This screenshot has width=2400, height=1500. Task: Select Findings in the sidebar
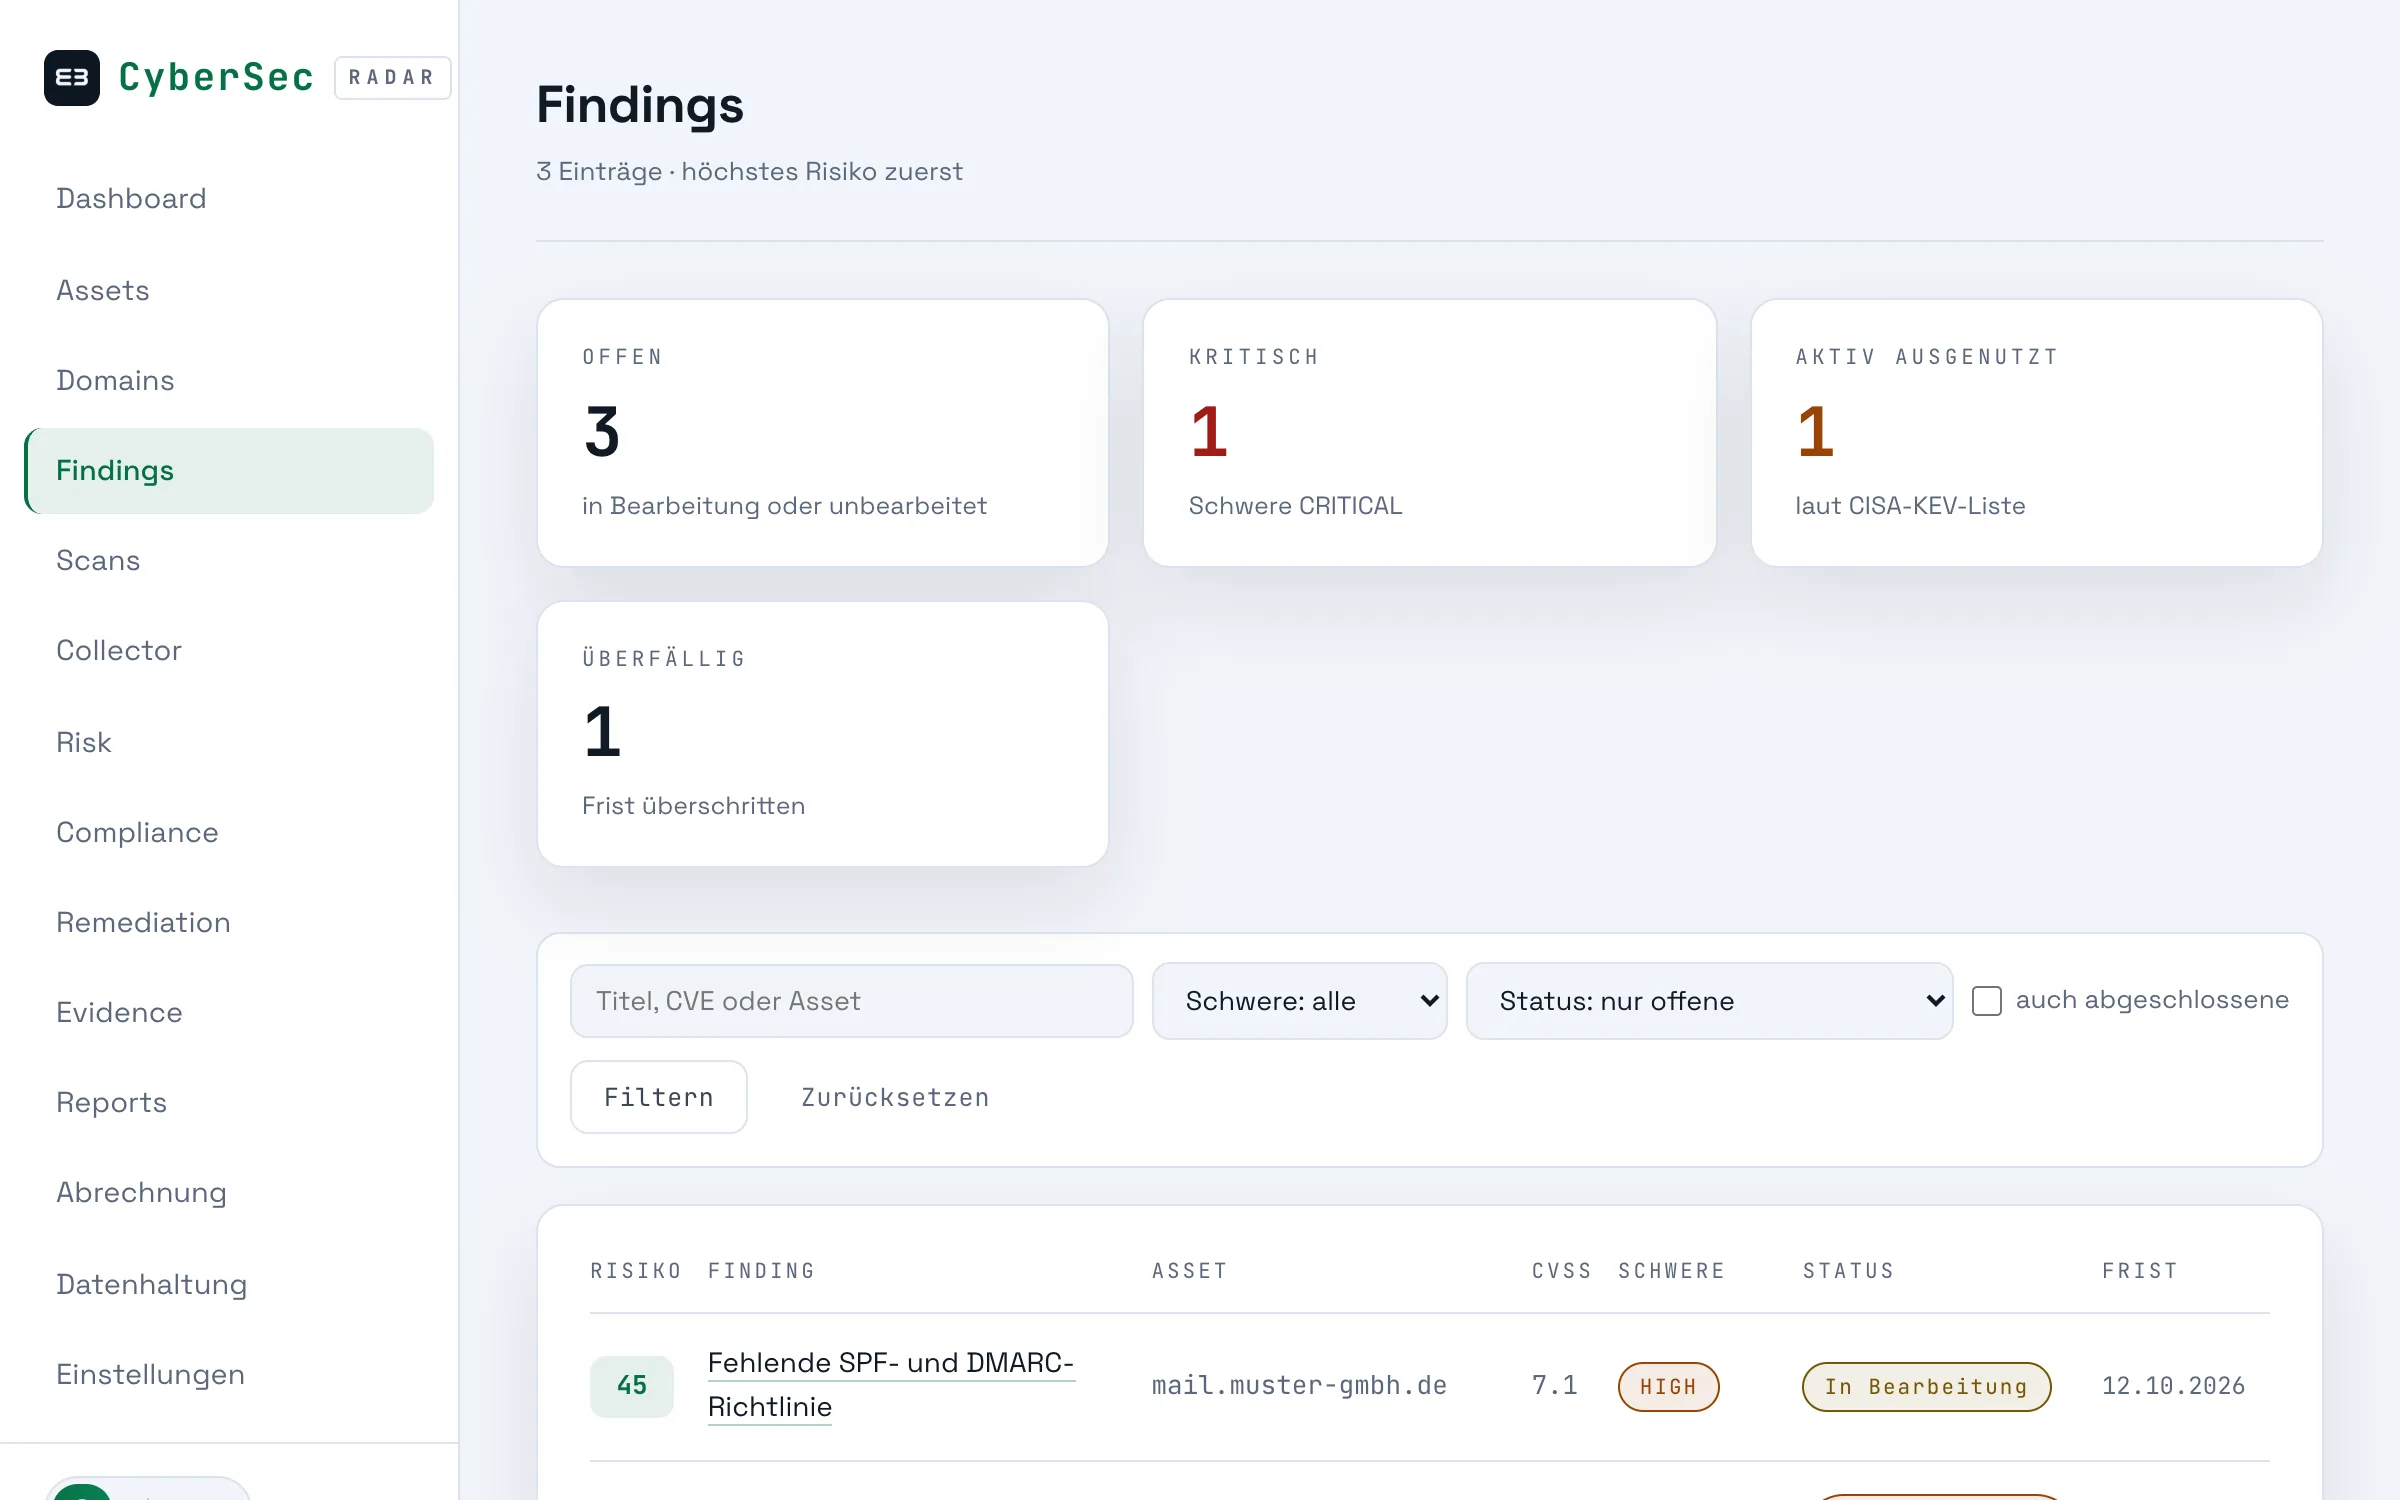pyautogui.click(x=229, y=471)
